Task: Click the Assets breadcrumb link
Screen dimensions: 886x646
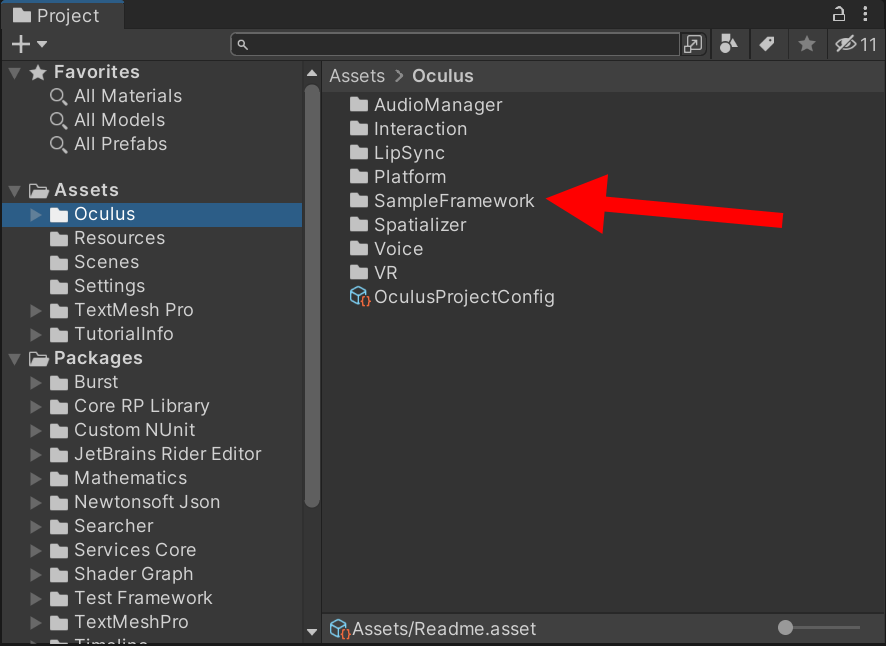Action: pos(357,76)
